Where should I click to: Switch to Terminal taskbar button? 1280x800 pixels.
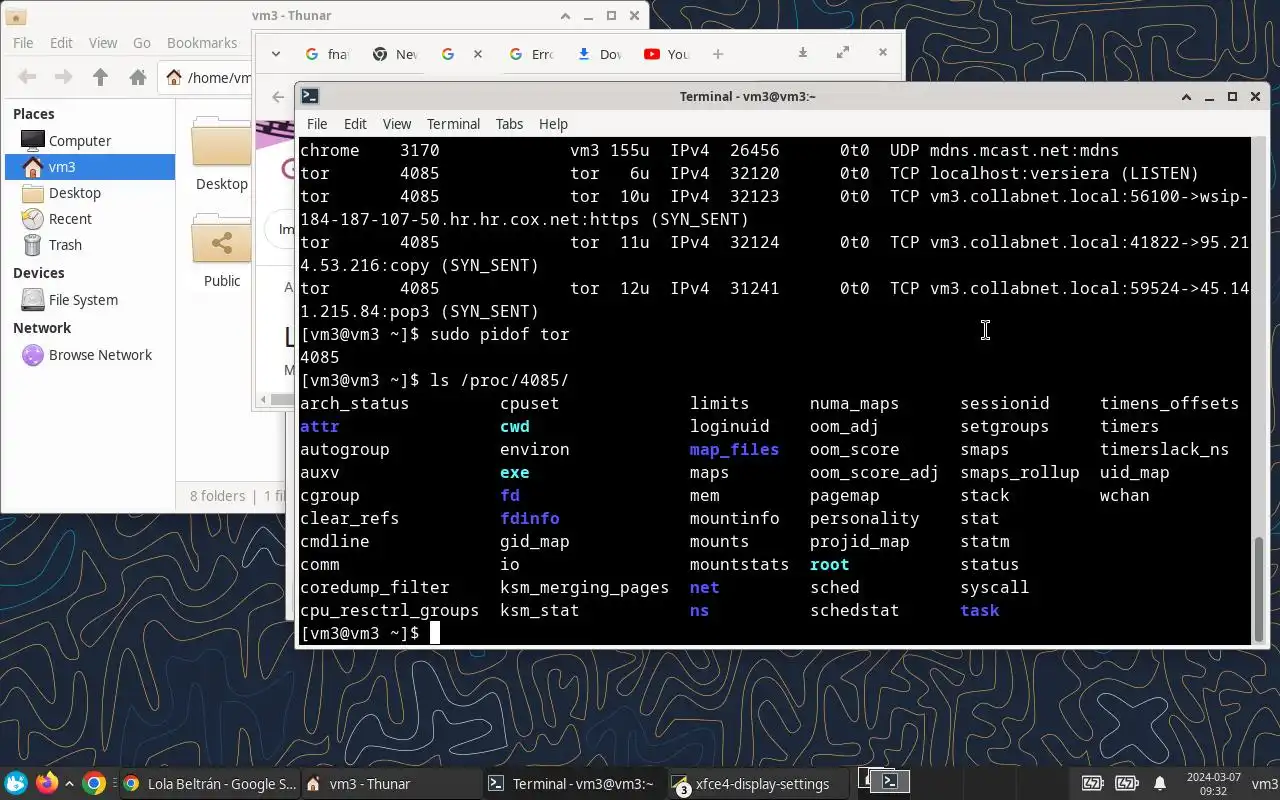click(573, 784)
